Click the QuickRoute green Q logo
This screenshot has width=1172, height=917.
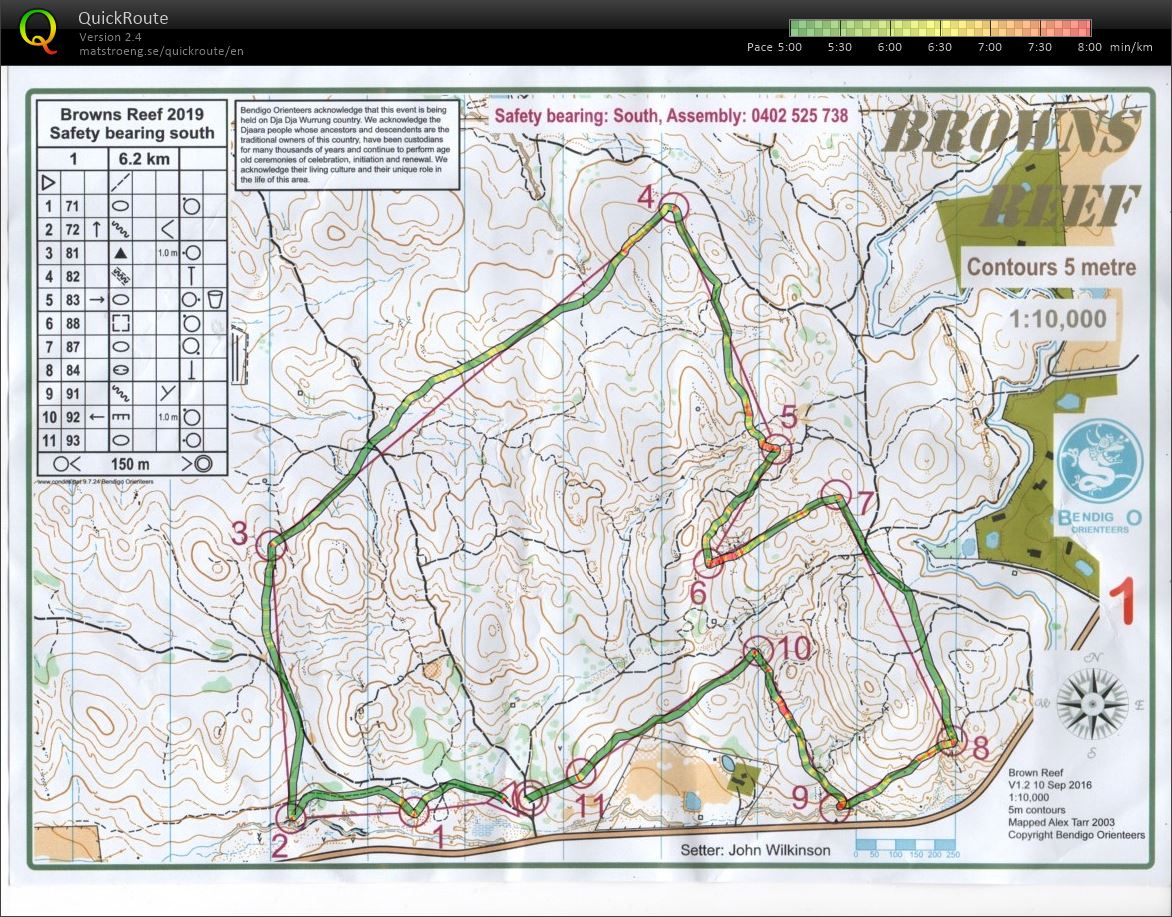tap(38, 30)
